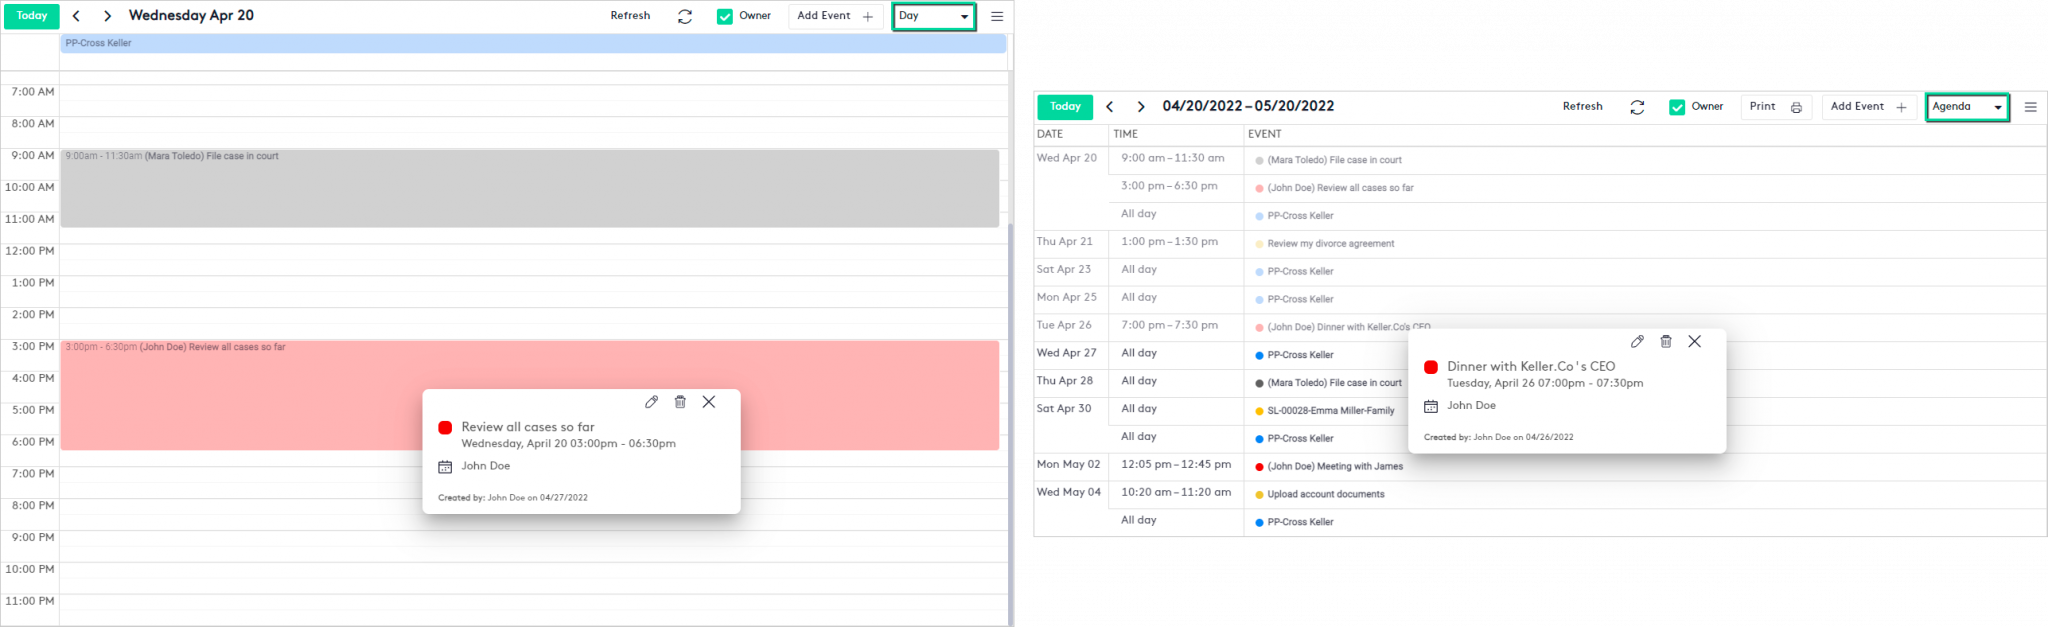Image resolution: width=2048 pixels, height=627 pixels.
Task: Delete Dinner with Keller.Co's CEO event
Action: (x=1666, y=342)
